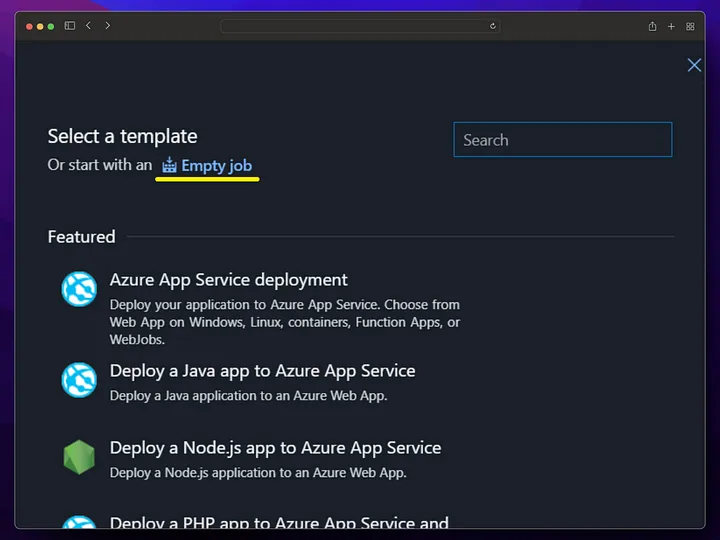Click the Featured section heading
720x540 pixels.
click(82, 237)
